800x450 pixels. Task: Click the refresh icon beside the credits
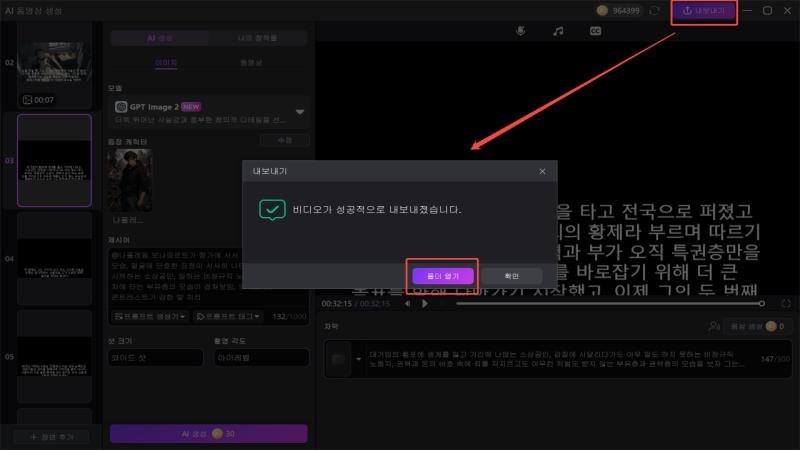tap(655, 11)
